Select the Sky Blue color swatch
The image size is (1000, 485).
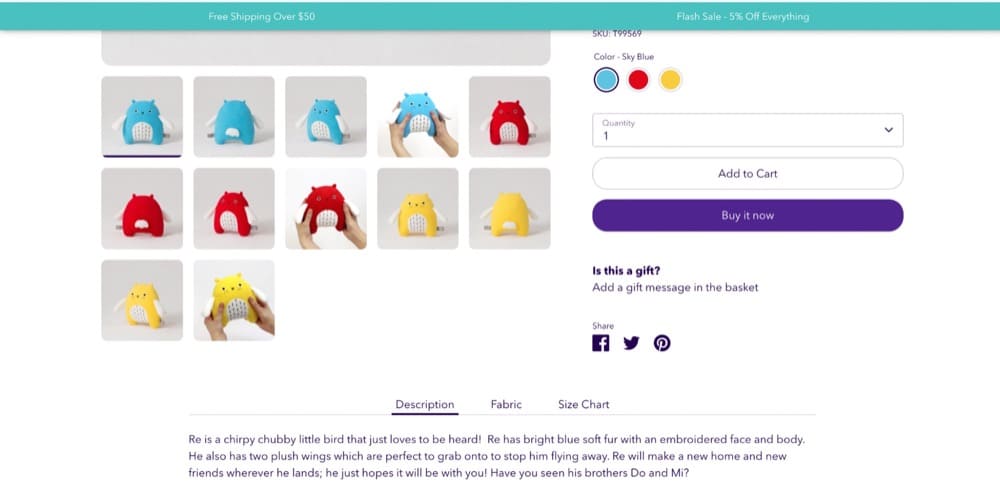pos(606,80)
